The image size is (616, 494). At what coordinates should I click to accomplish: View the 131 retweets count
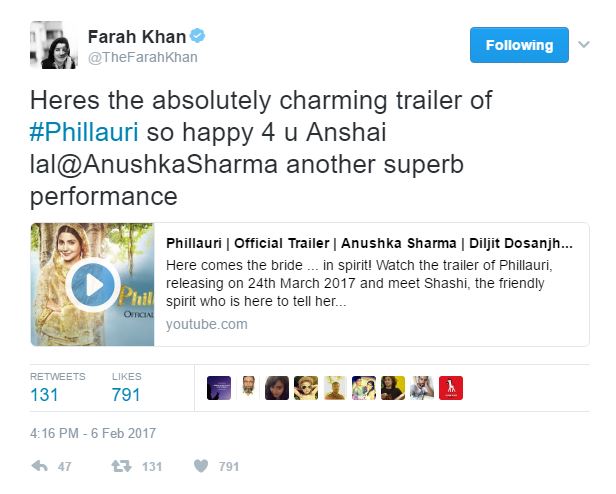point(44,395)
